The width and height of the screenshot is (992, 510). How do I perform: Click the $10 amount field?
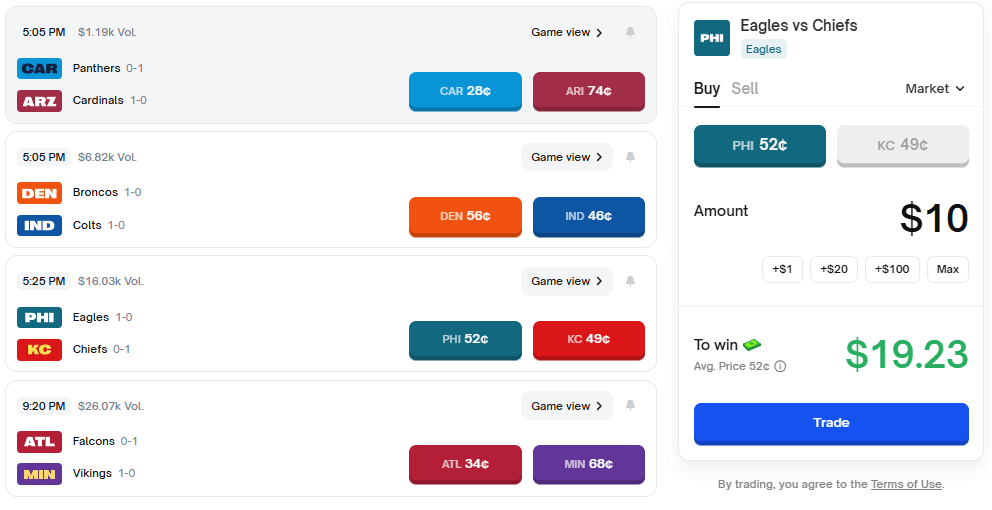click(934, 219)
